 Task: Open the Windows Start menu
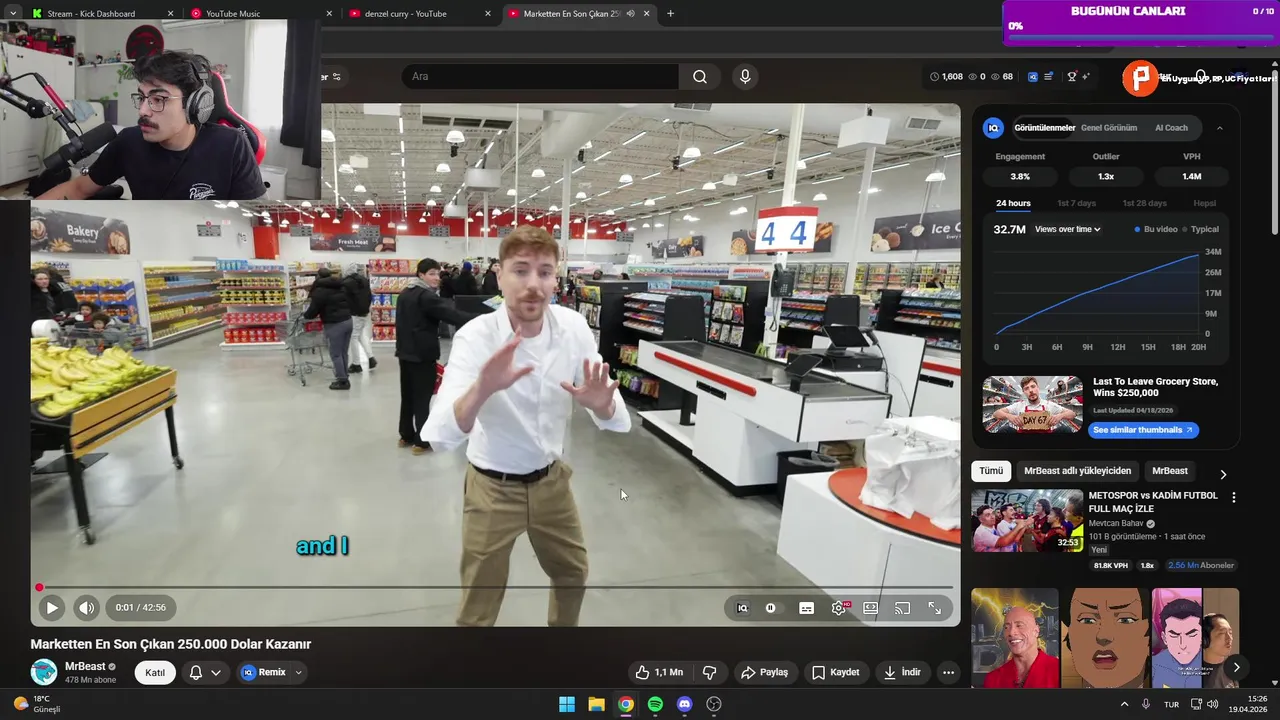coord(567,704)
